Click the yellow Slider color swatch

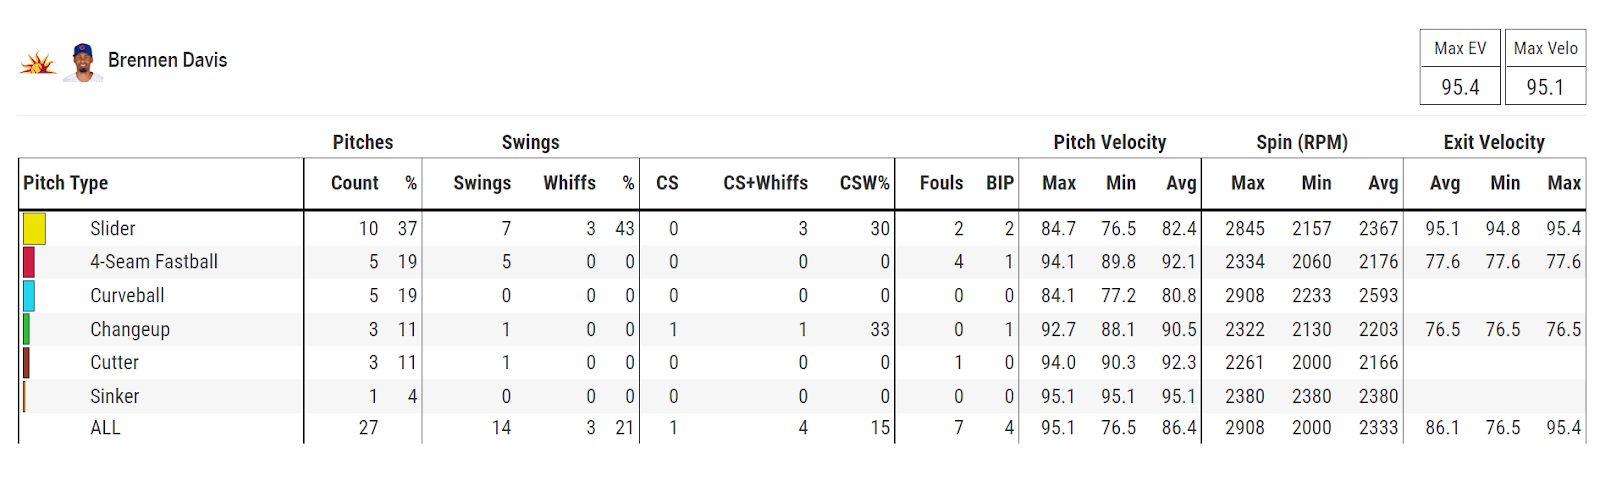click(x=34, y=229)
